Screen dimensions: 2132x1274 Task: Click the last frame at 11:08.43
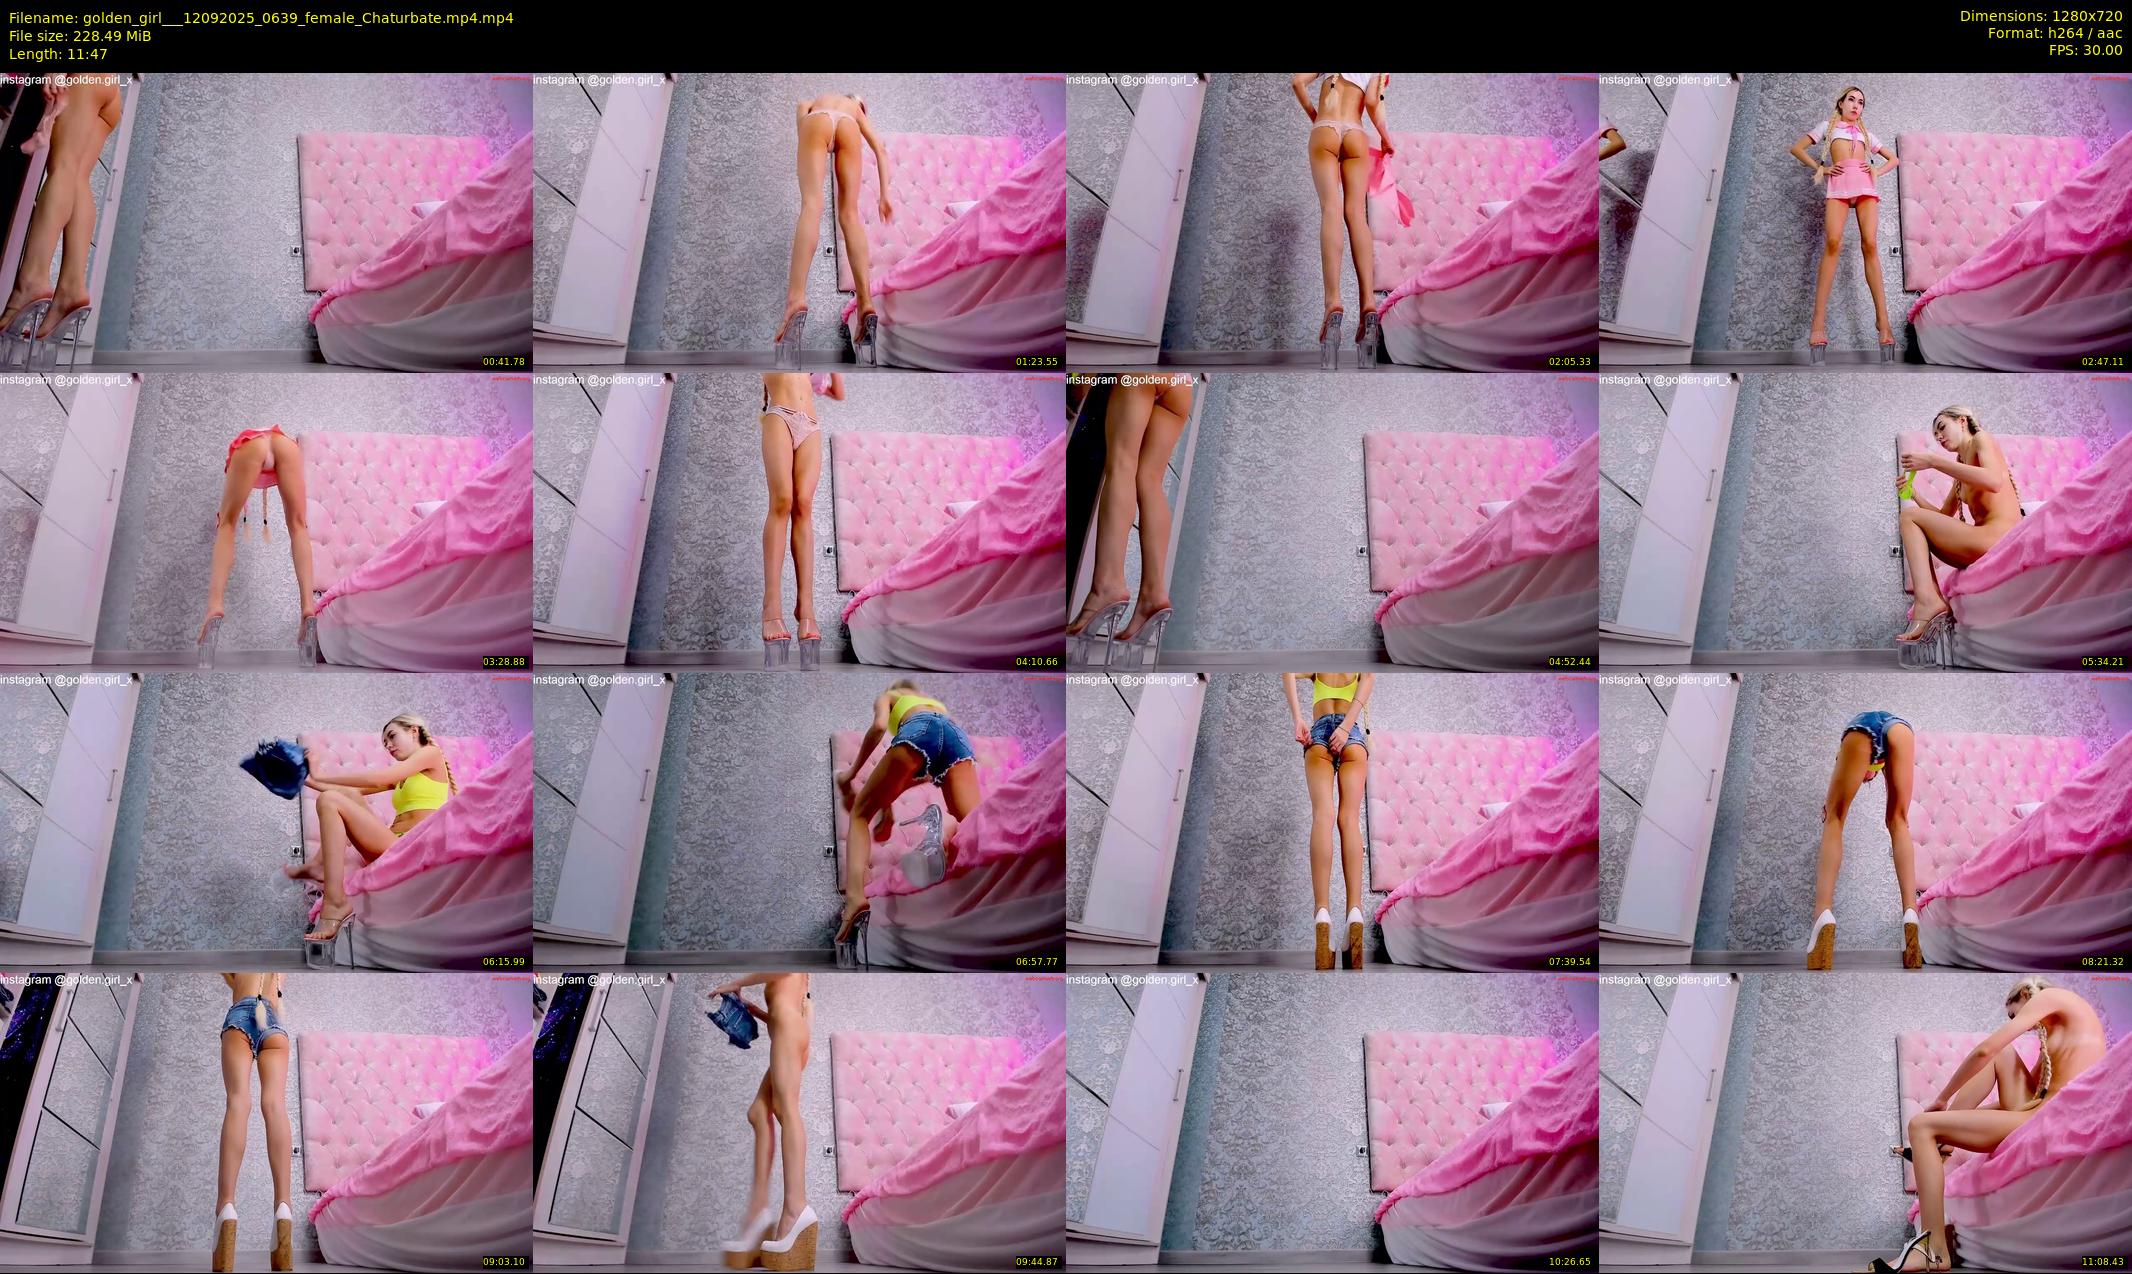point(1865,1122)
